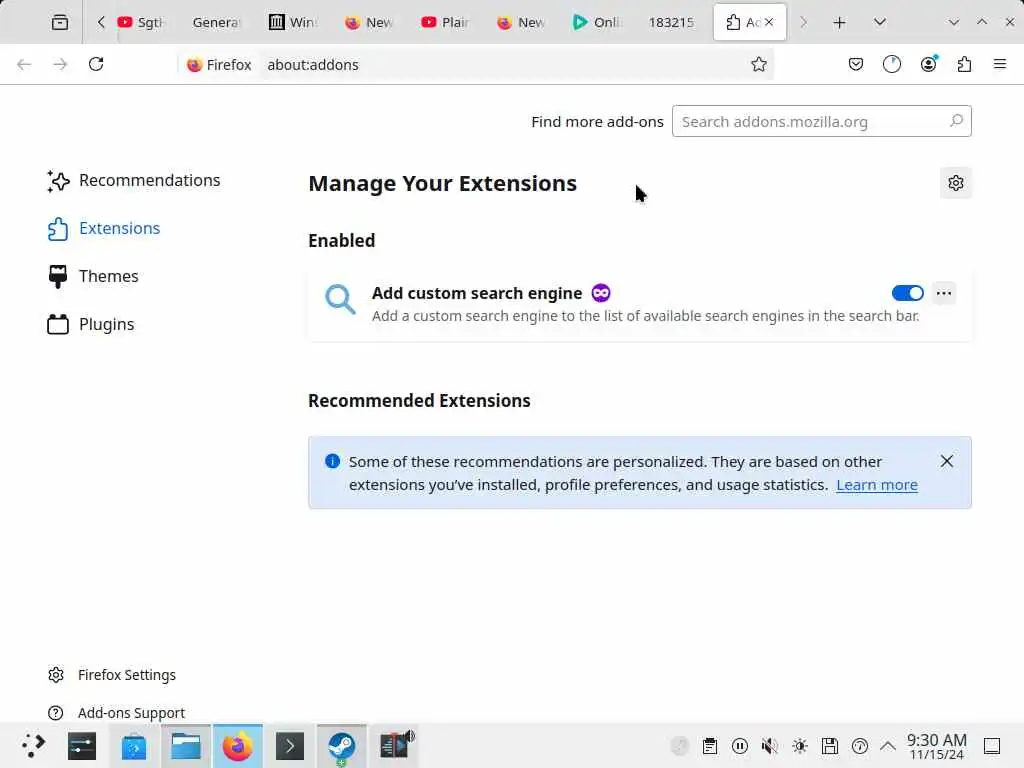Open a new tab with the plus button
Viewport: 1024px width, 768px height.
pos(839,22)
